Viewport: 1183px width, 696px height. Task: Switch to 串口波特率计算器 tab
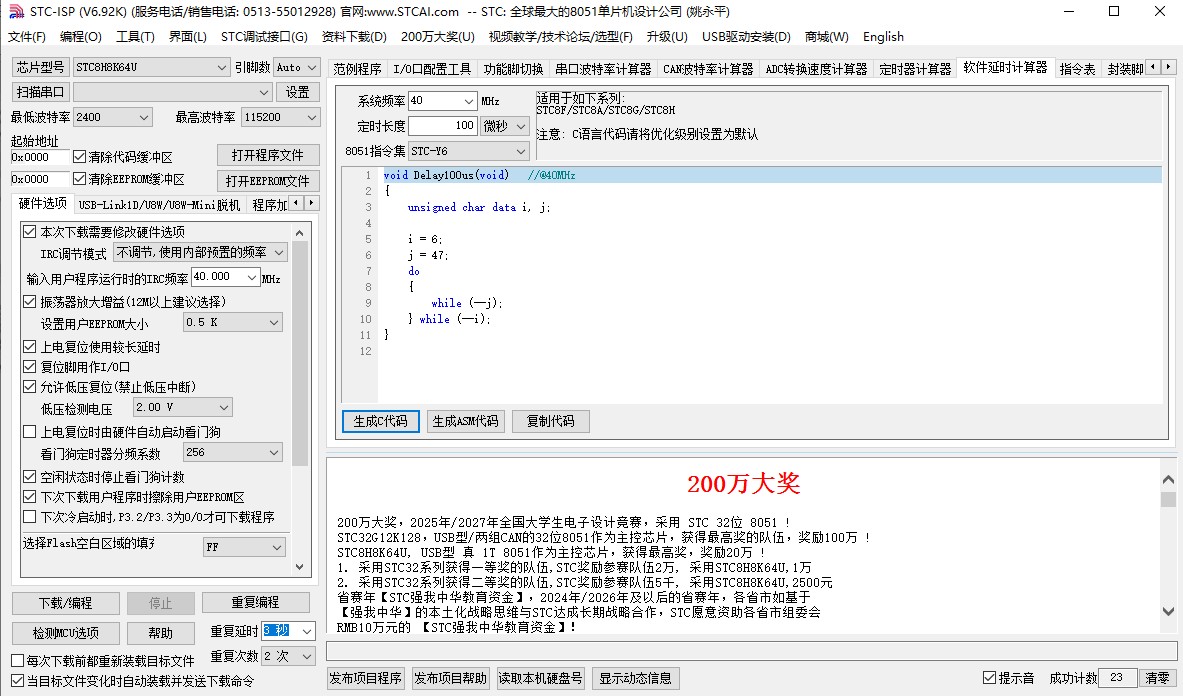[x=603, y=69]
